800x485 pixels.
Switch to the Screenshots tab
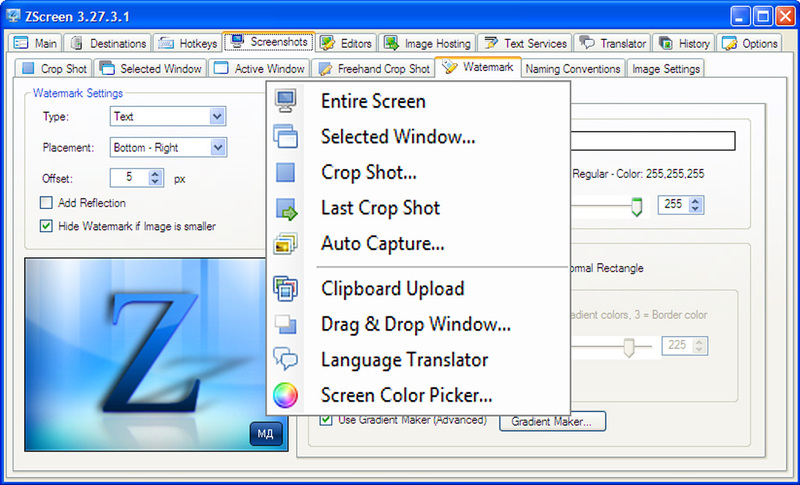[269, 42]
